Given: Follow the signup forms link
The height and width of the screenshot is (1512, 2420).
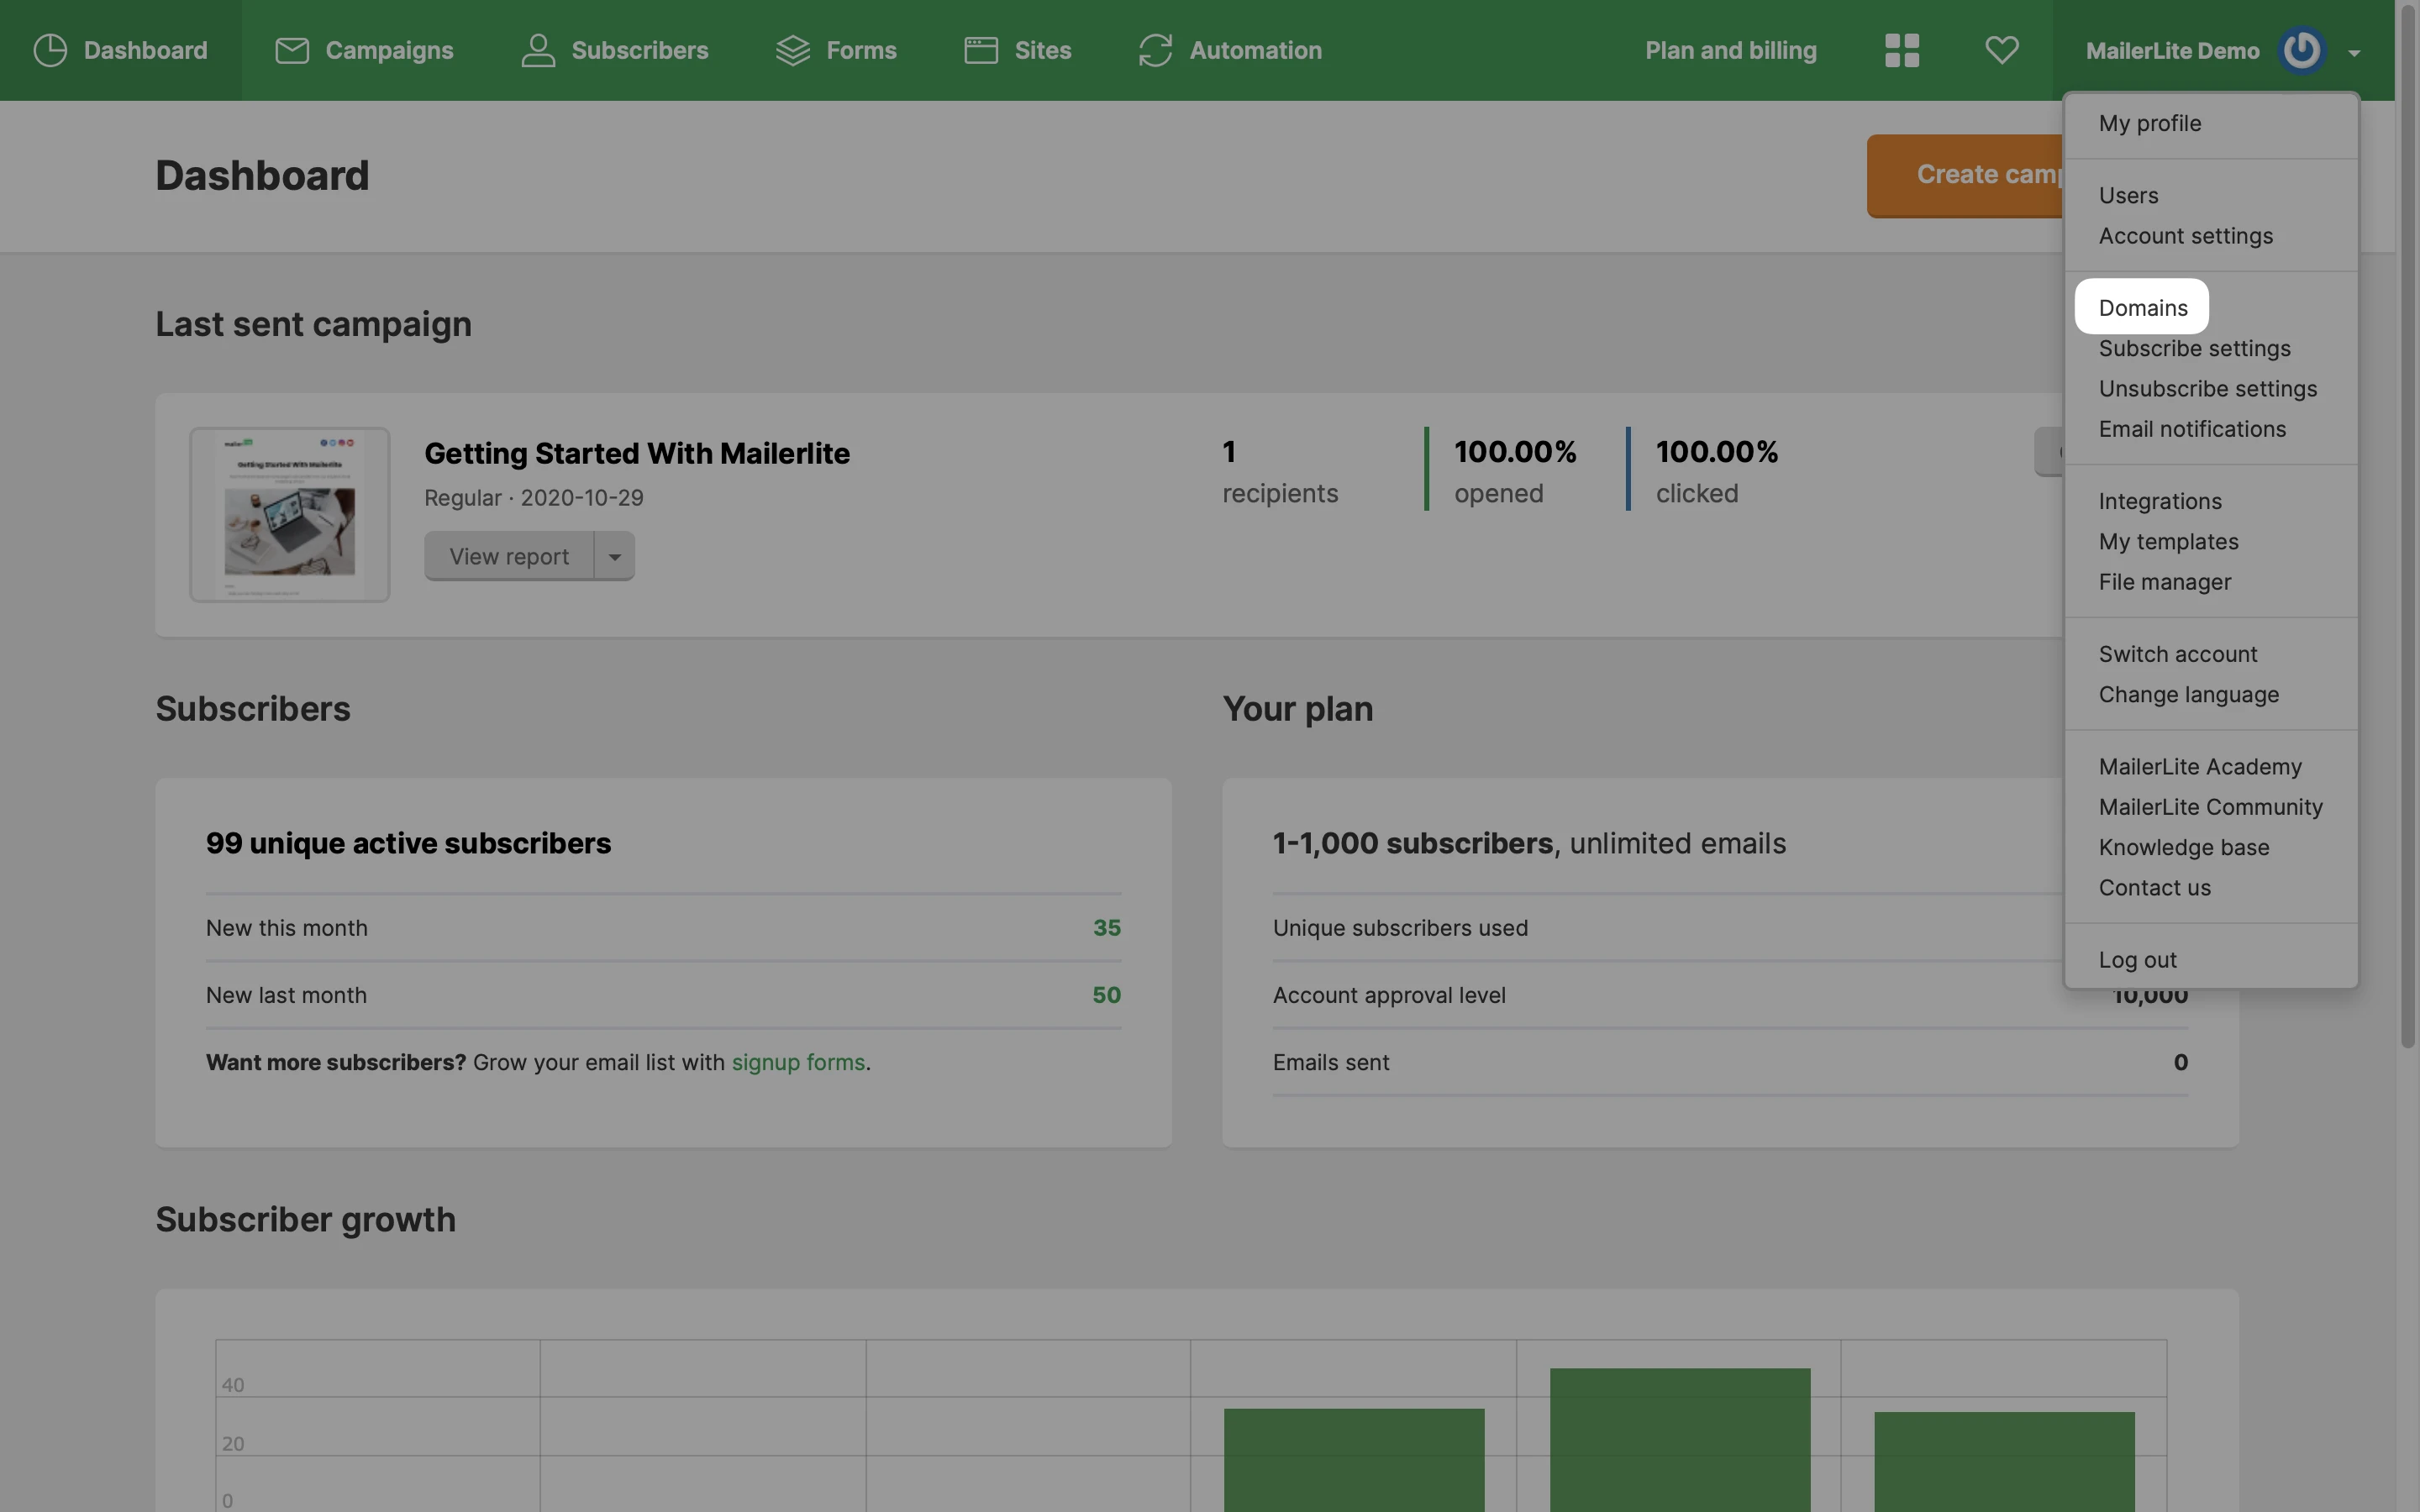Looking at the screenshot, I should 797,1063.
